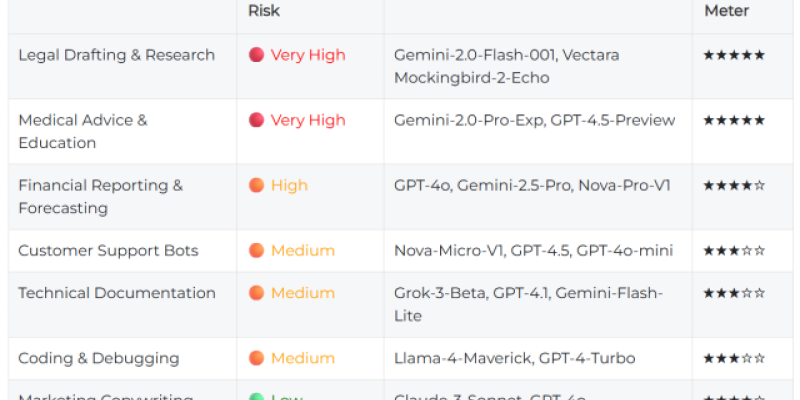Click orange risk dot for Customer Support Bots
The height and width of the screenshot is (400, 800).
point(256,251)
